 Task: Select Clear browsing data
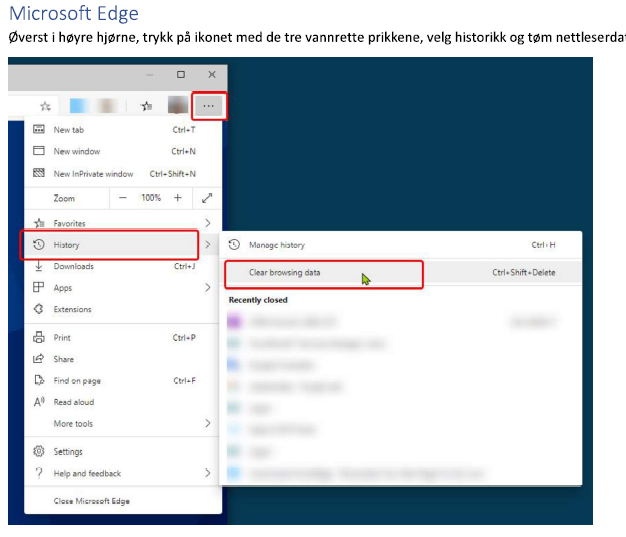[401, 272]
